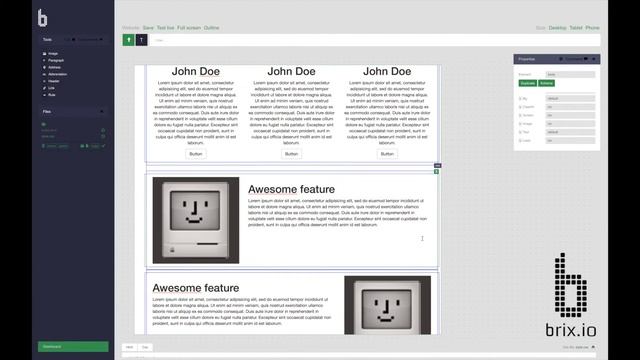Click the Button under second John Doe
Image resolution: width=640 pixels, height=360 pixels.
[291, 154]
